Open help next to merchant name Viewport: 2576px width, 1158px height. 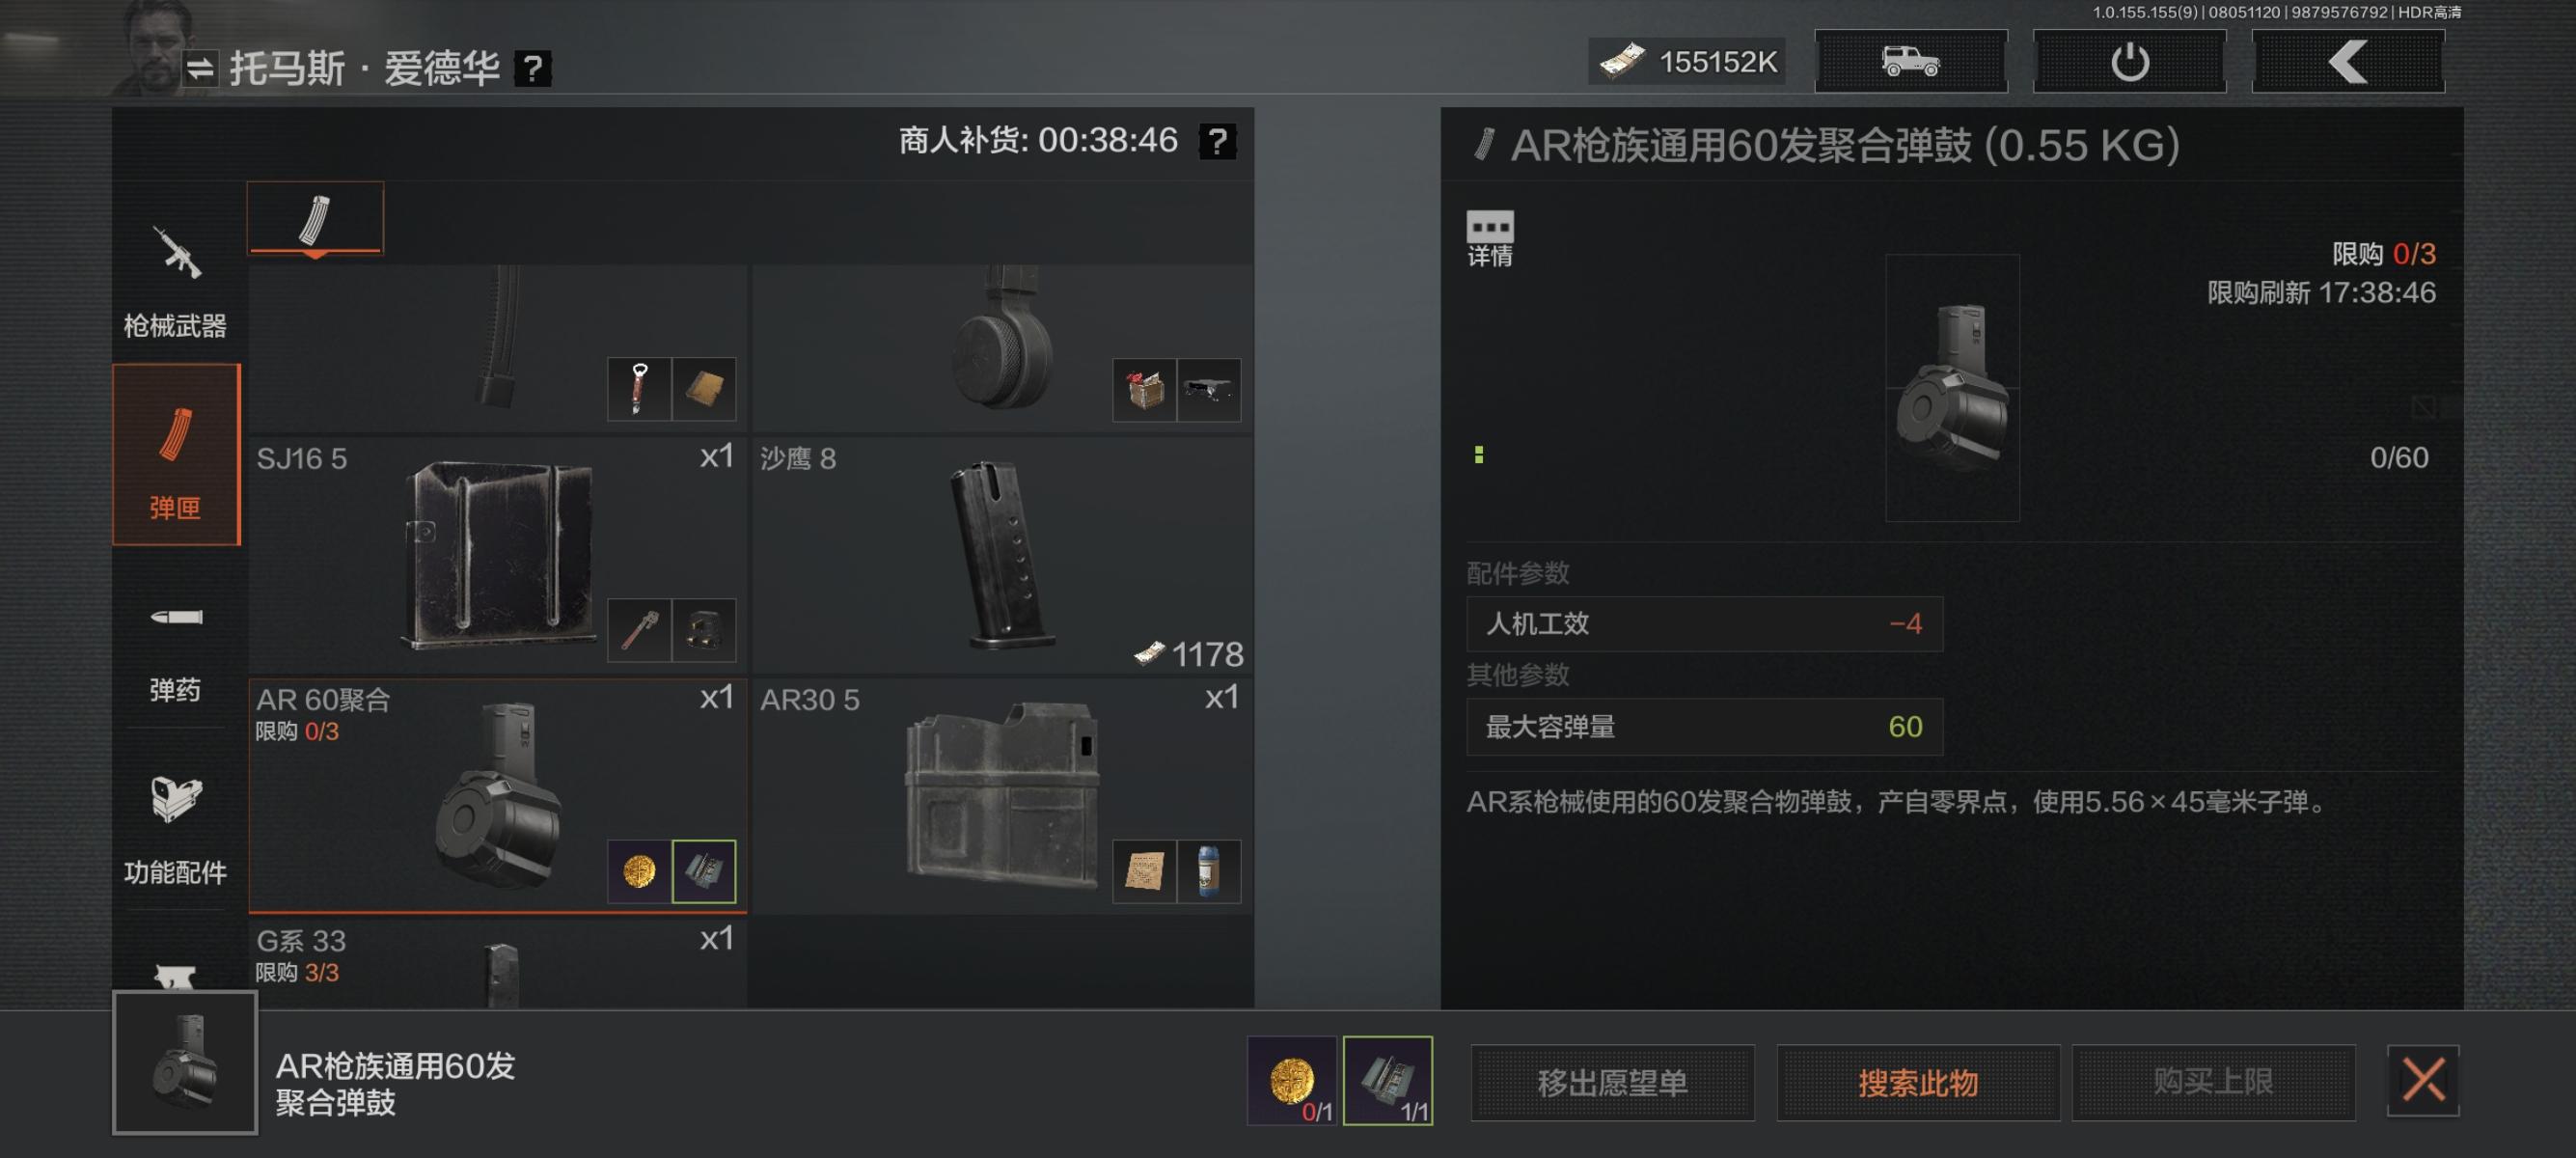pos(532,68)
